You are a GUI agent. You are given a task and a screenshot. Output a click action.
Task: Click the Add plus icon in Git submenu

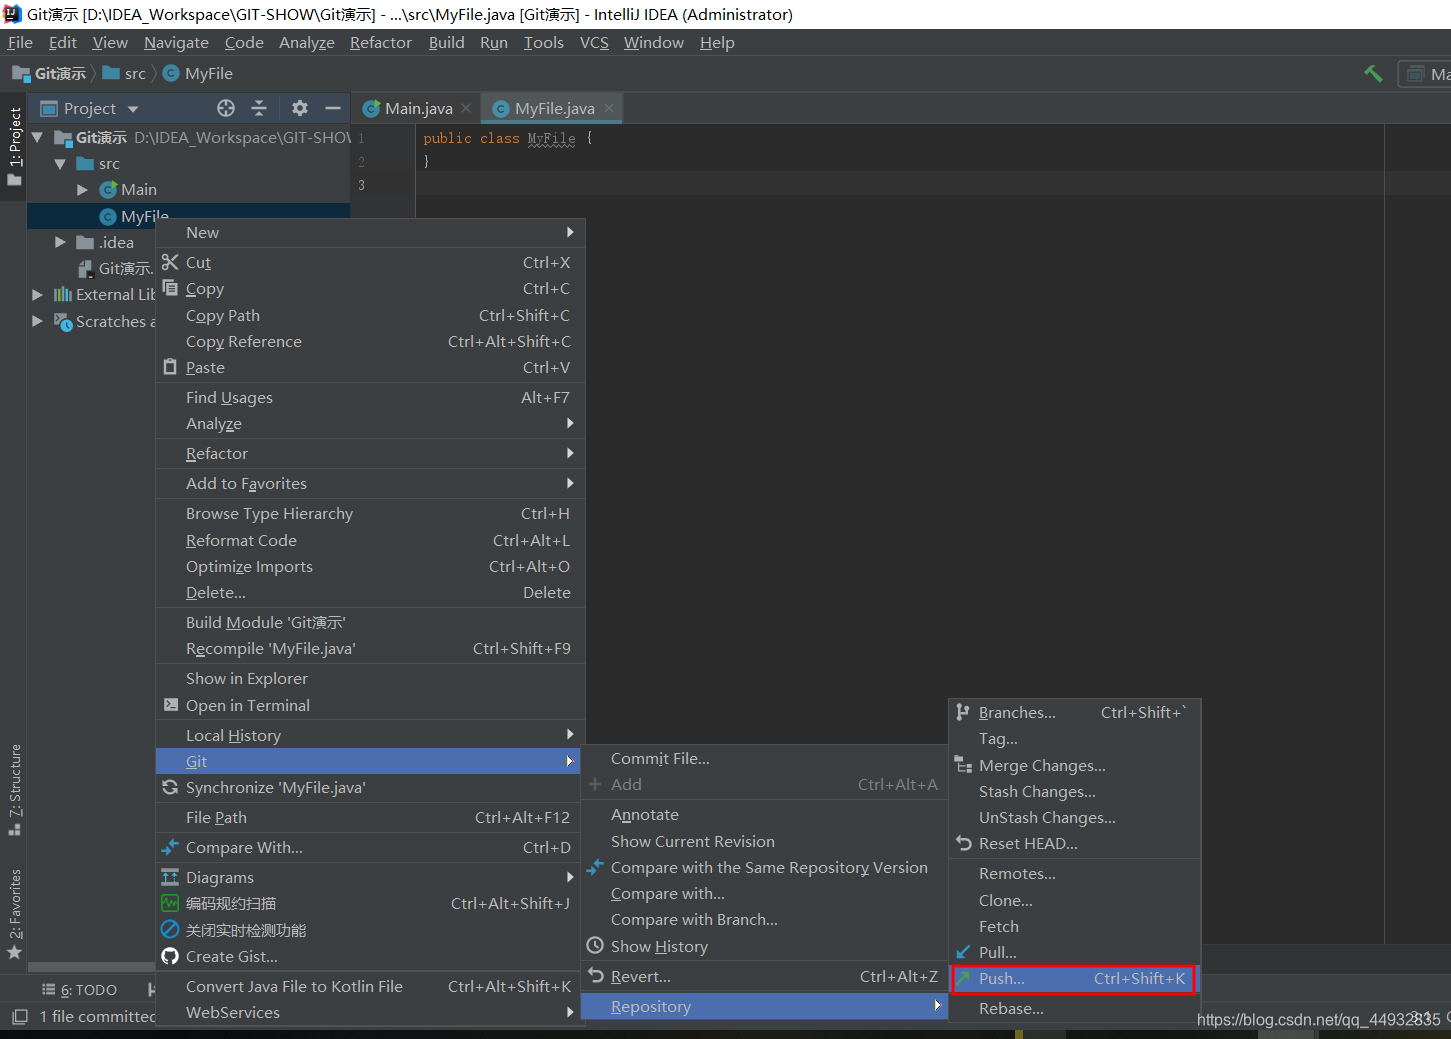(x=595, y=784)
